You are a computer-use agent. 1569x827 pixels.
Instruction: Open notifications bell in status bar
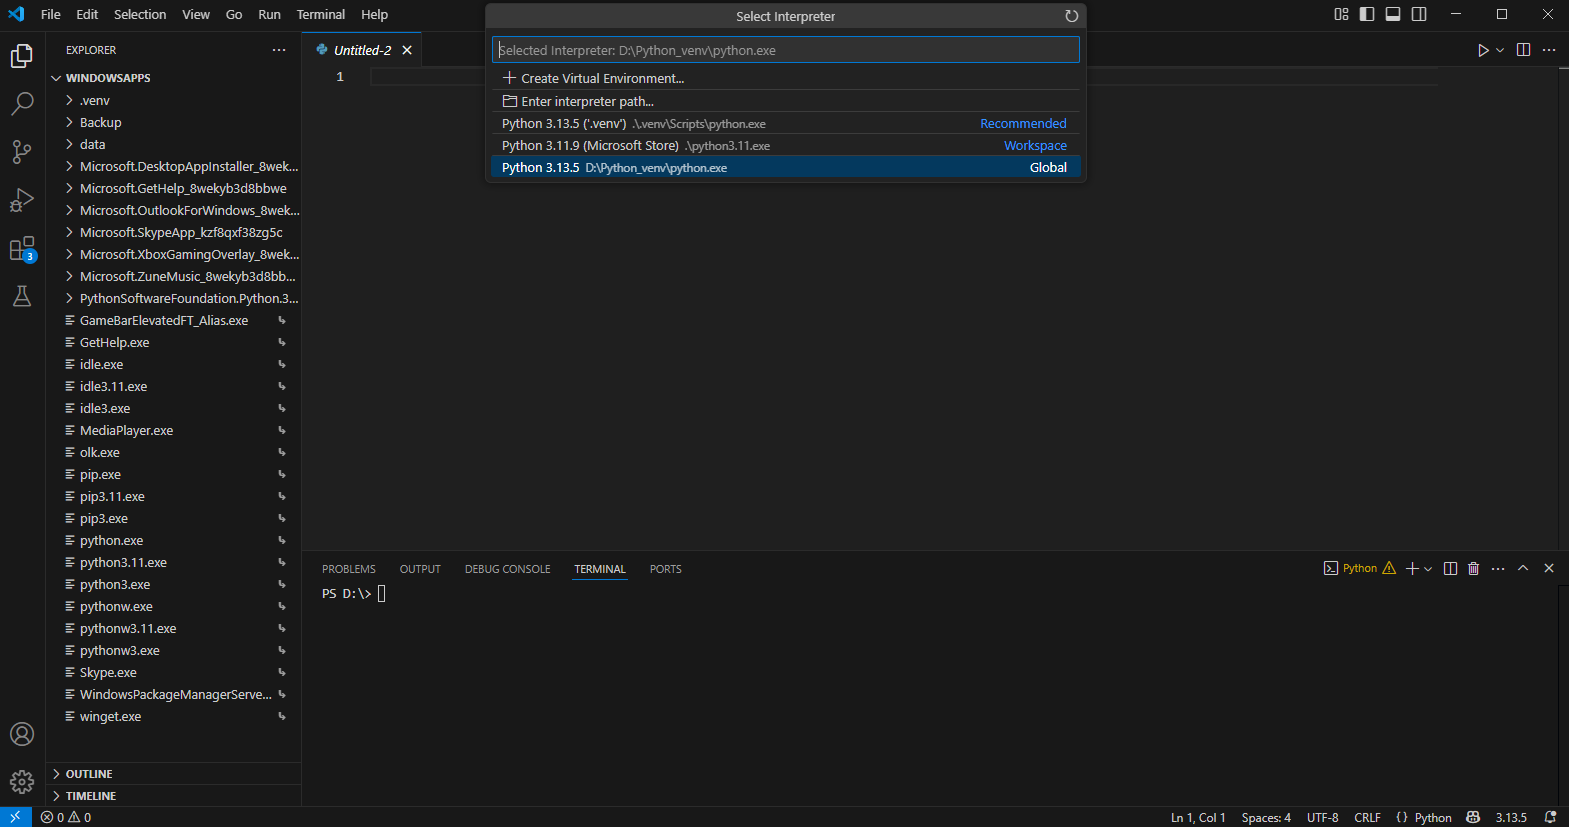click(1550, 817)
